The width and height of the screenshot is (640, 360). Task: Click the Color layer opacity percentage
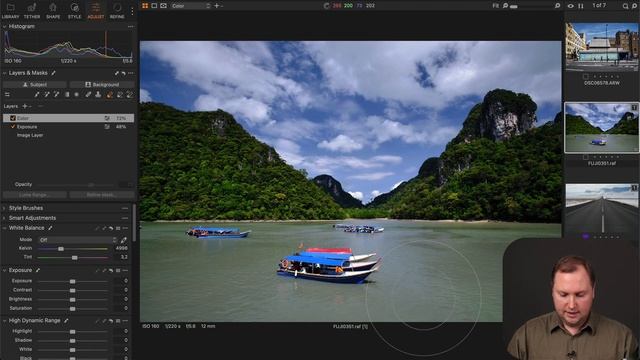pyautogui.click(x=121, y=118)
